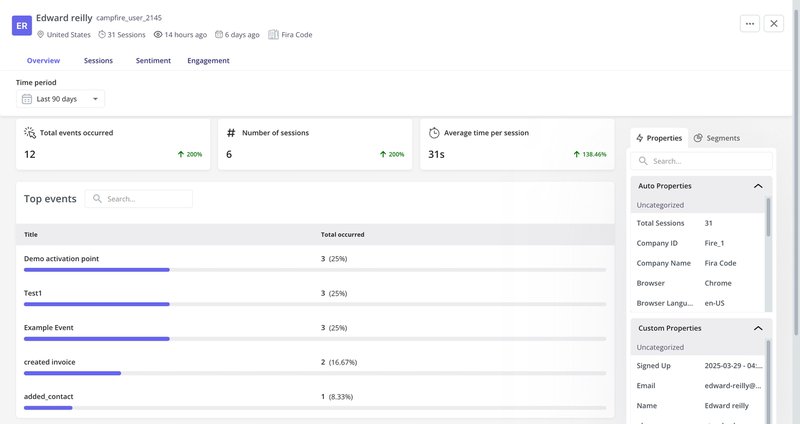This screenshot has height=424, width=800.
Task: Click the Top events search field
Action: 146,199
